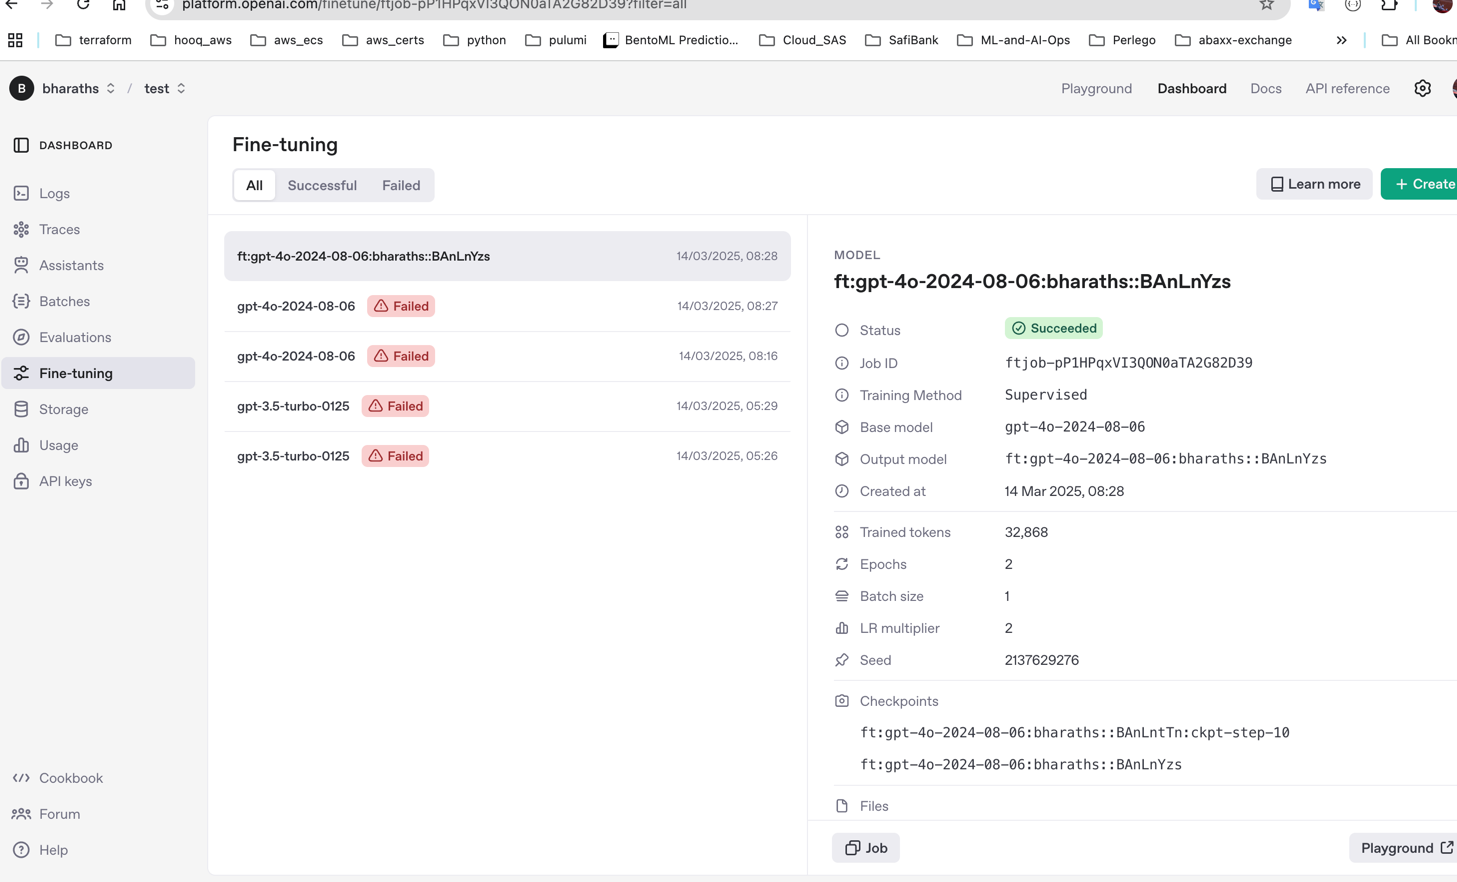Screen dimensions: 1457x882
Task: Select failed gpt-4o job from 08:16
Action: tap(507, 356)
